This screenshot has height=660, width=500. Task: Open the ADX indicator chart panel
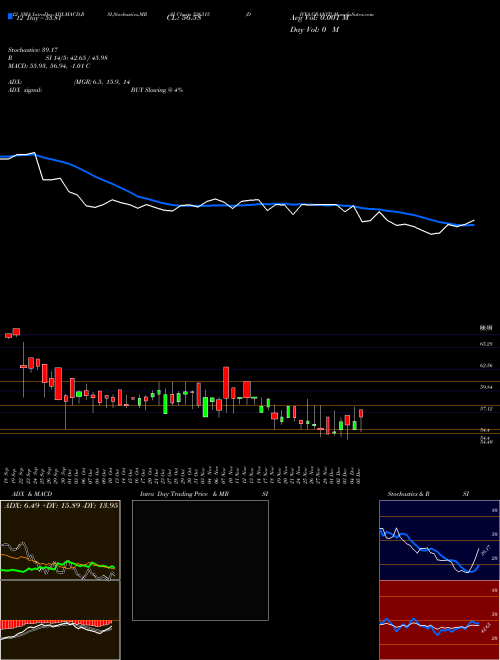tap(60, 540)
